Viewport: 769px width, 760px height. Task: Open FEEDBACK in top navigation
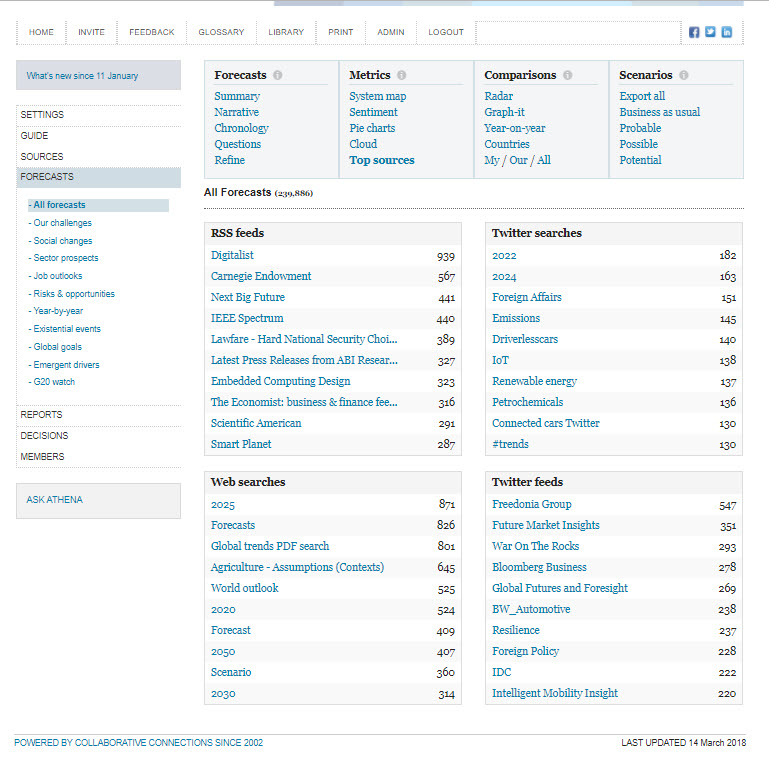click(x=152, y=32)
